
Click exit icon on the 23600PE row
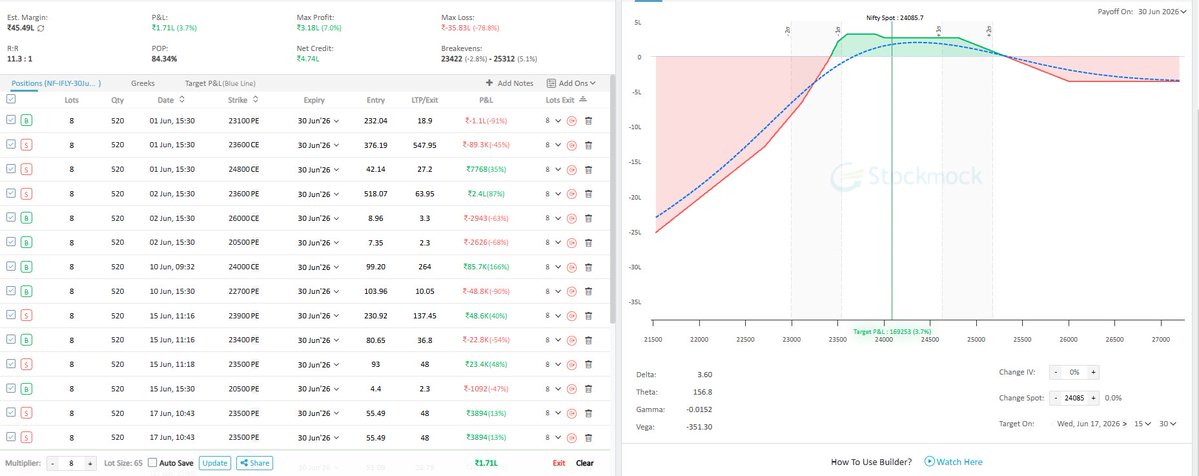[x=571, y=194]
